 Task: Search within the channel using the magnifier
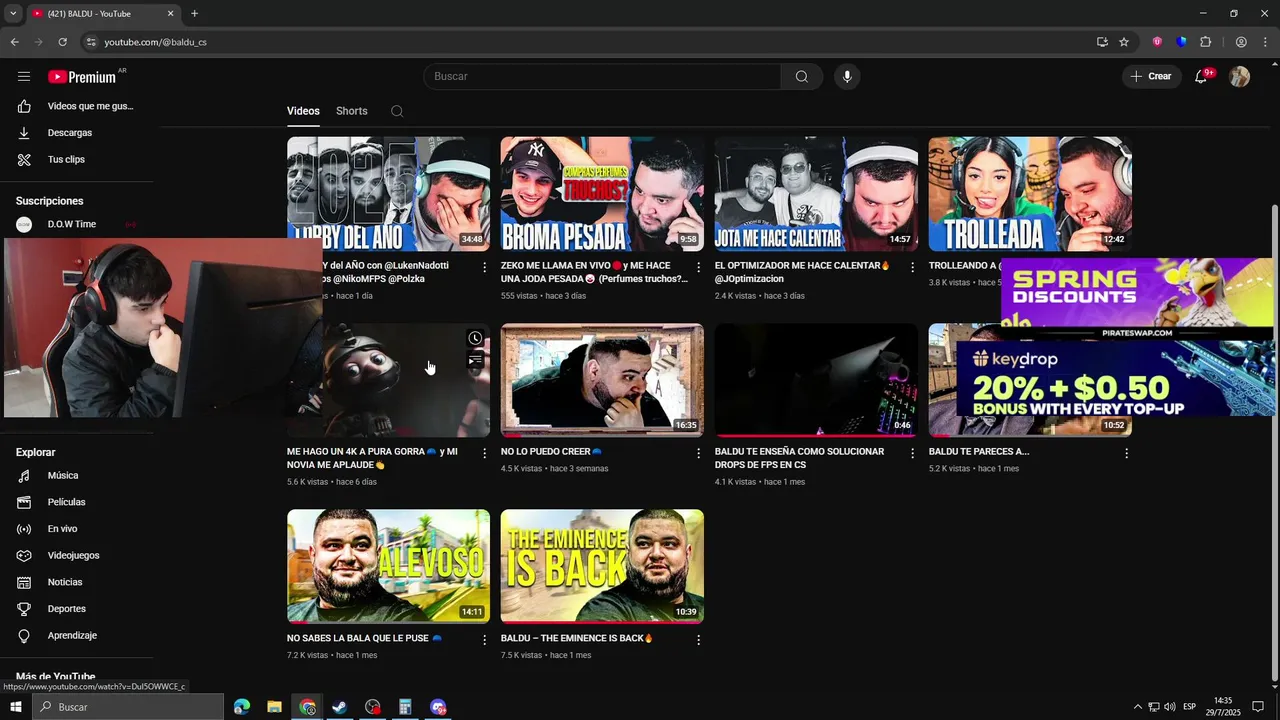click(397, 111)
